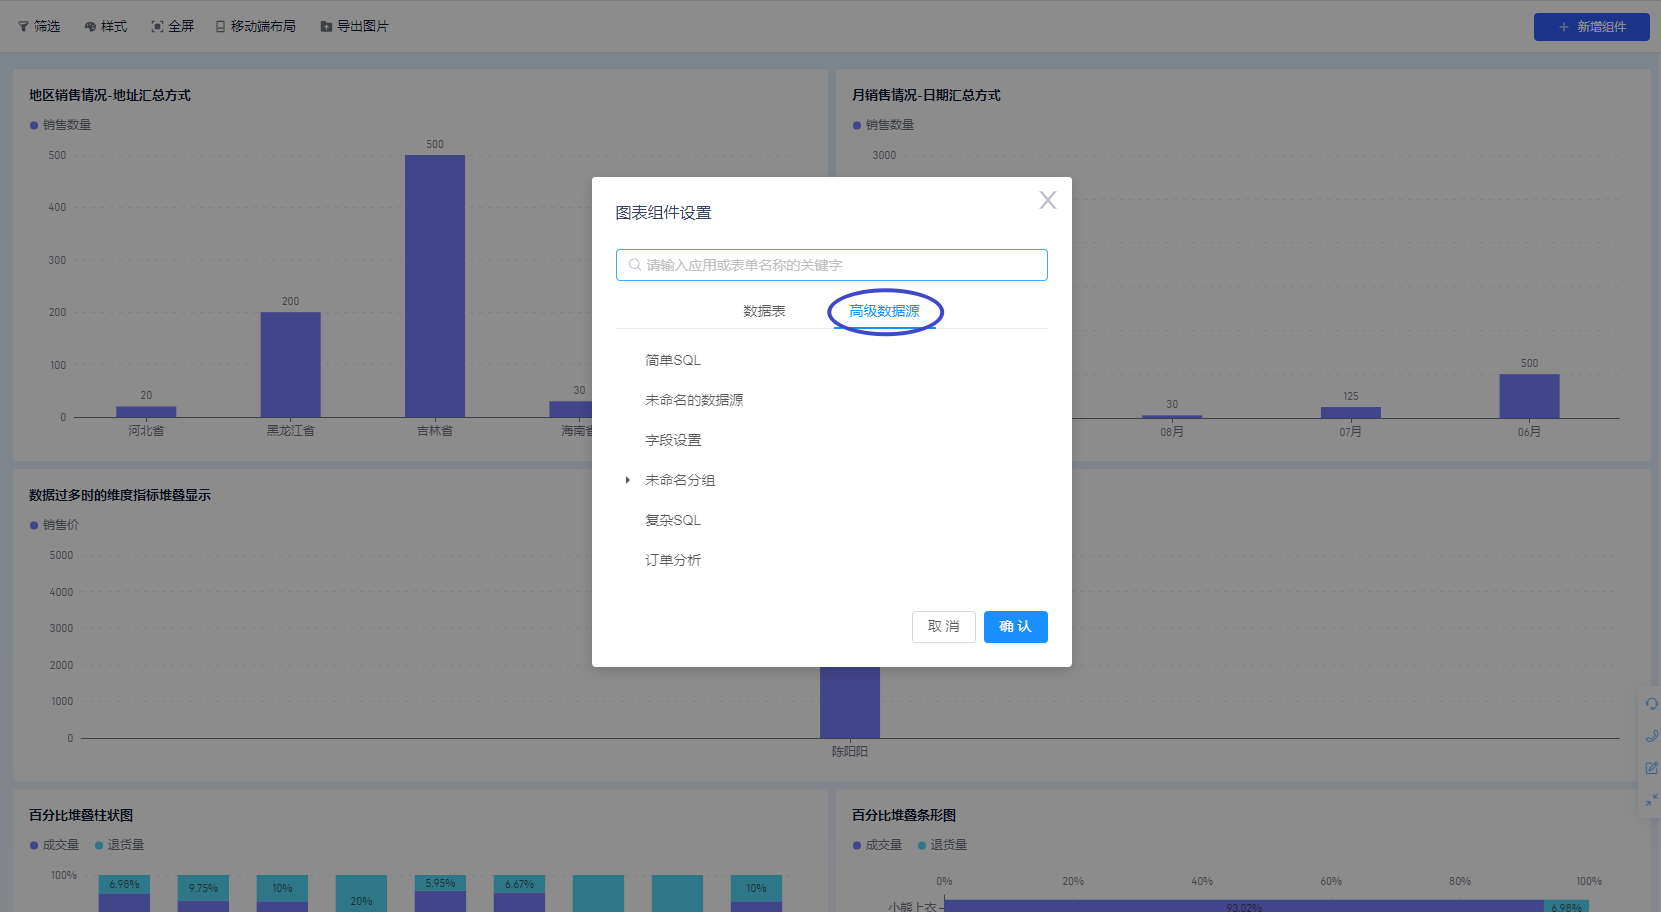Screen dimensions: 1661x912
Task: Switch to the 数据表 tab
Action: pos(764,311)
